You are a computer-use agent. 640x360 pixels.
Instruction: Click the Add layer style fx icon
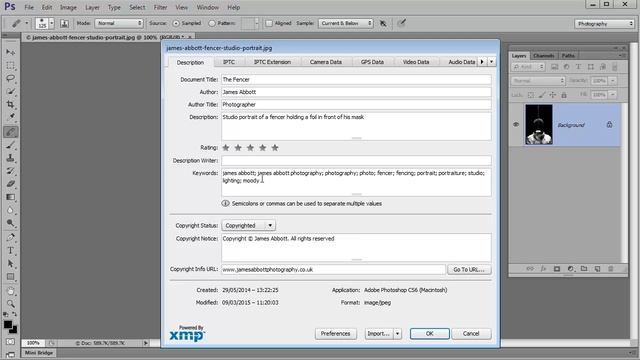tap(543, 269)
